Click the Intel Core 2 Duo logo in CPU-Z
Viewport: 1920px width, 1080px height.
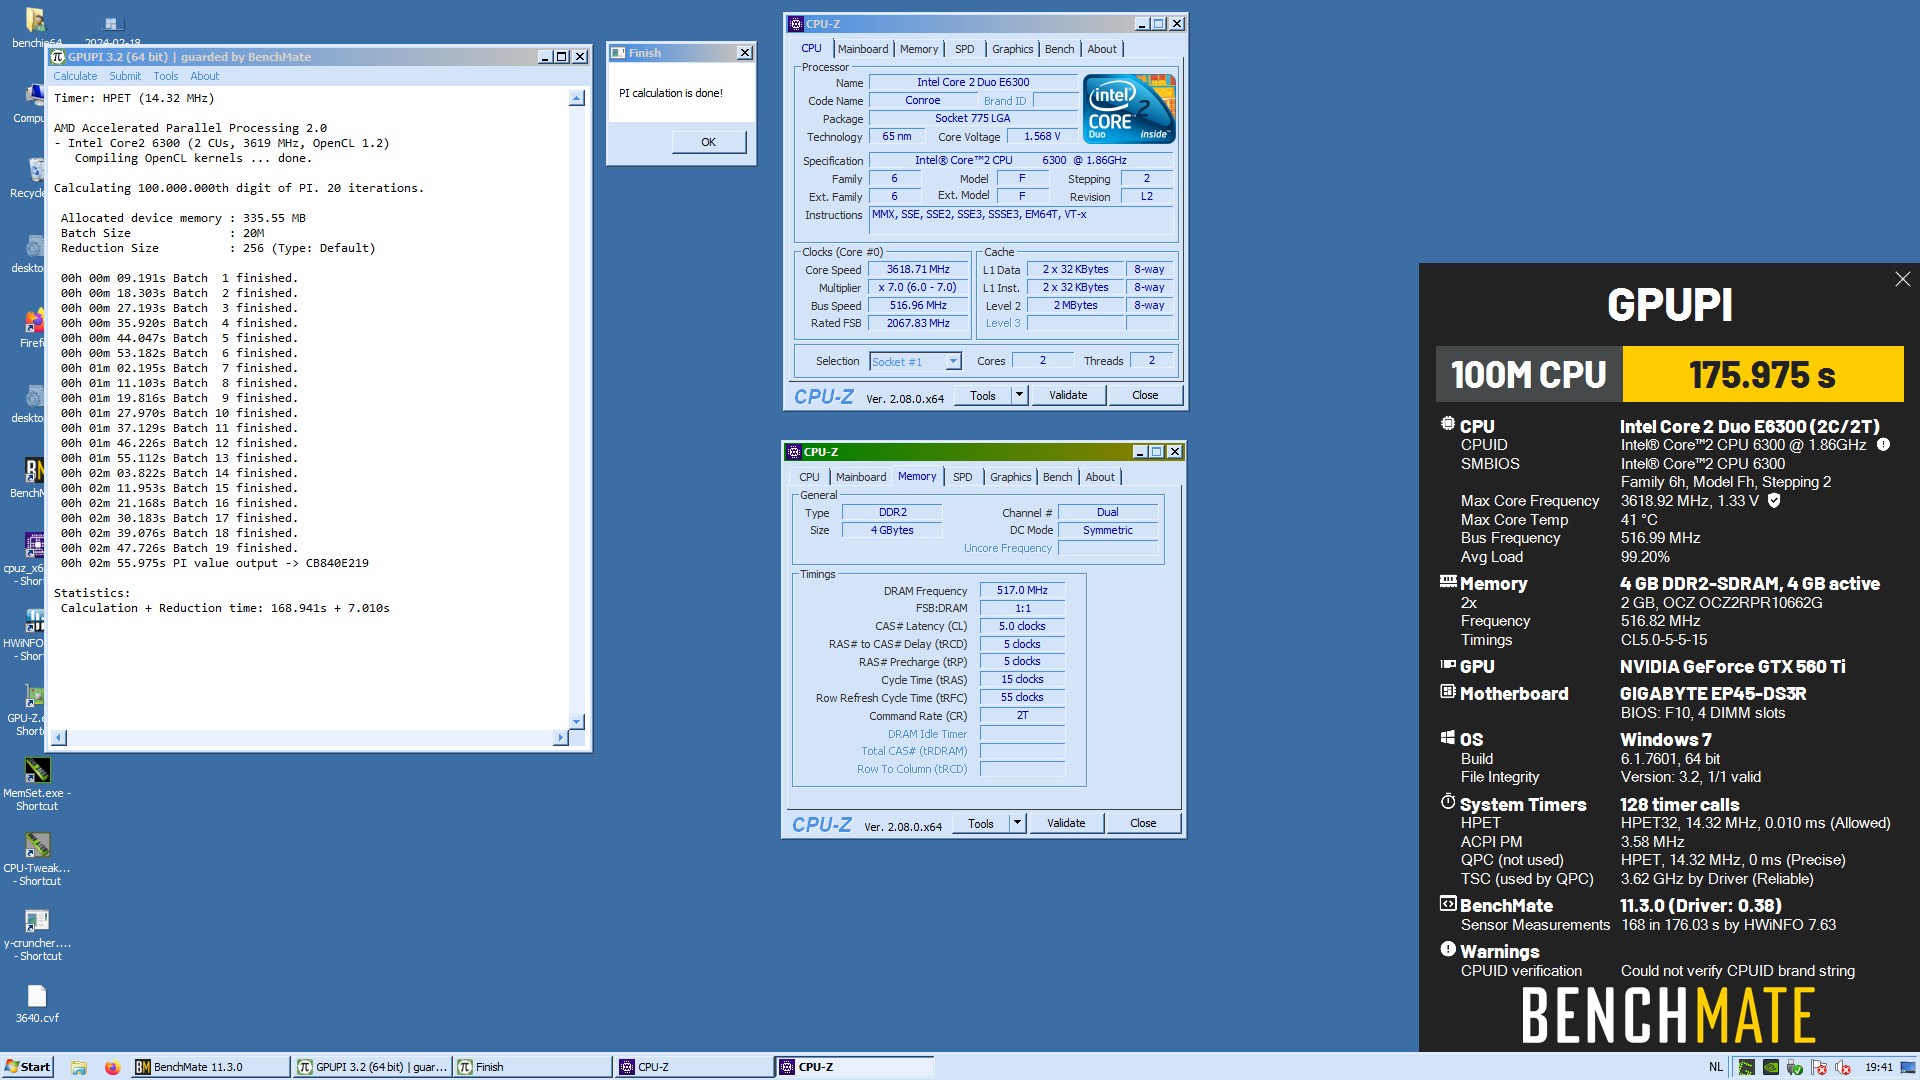(x=1129, y=109)
